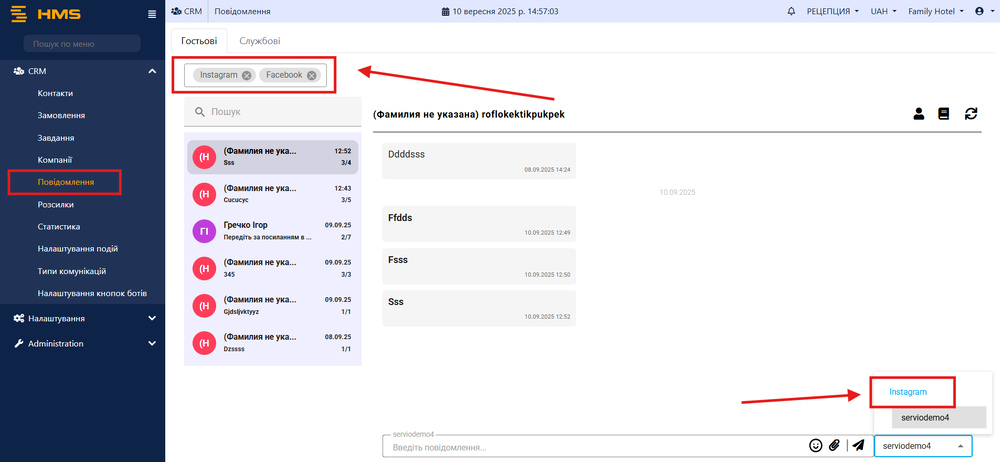The height and width of the screenshot is (462, 1000).
Task: Open the Family Hotel dropdown
Action: tap(936, 12)
